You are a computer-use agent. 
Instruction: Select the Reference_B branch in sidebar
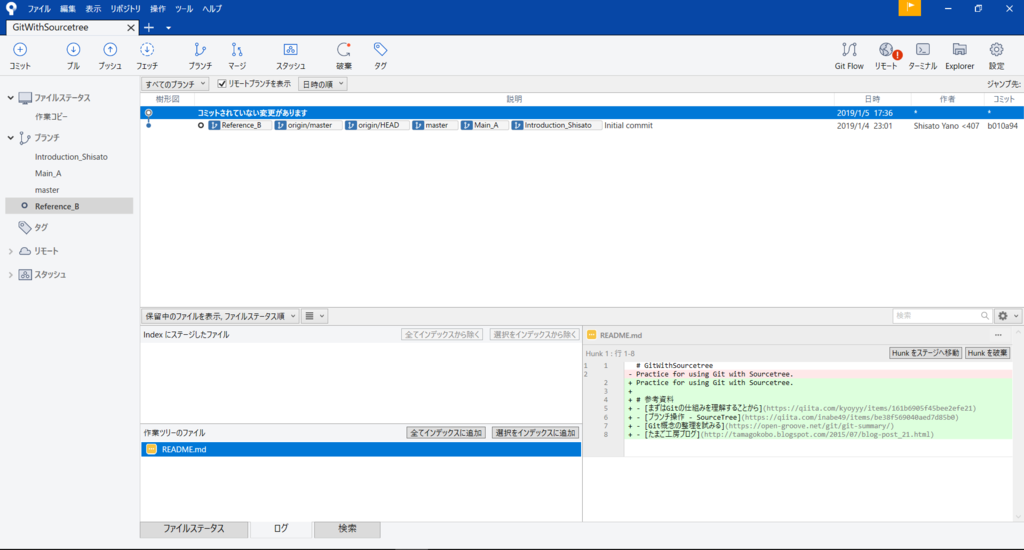tap(69, 206)
